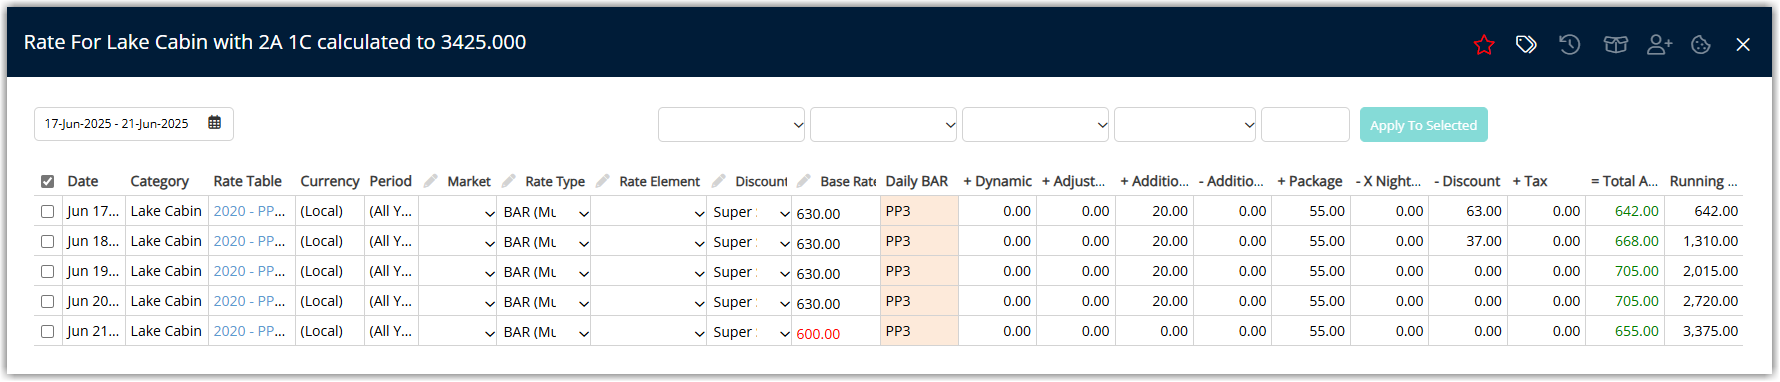1780x382 pixels.
Task: Open the third bulk-edit dropdown above table
Action: (x=1036, y=125)
